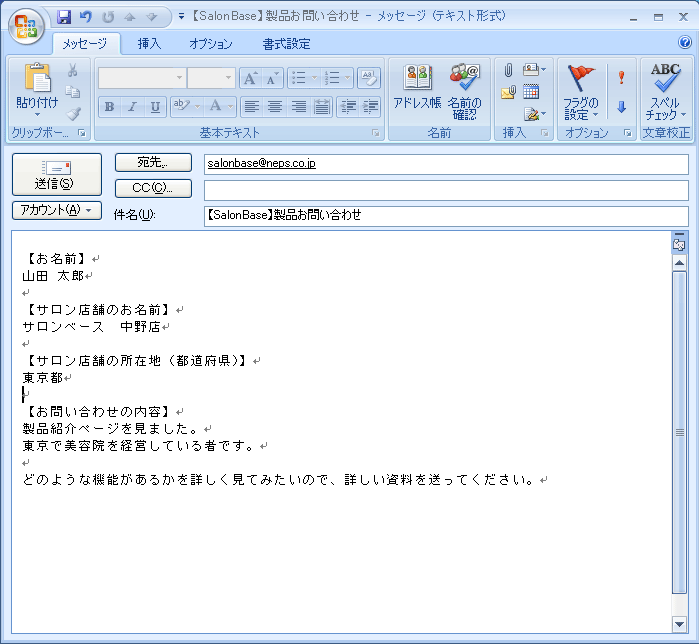Click the CC(C)... button

coord(153,188)
